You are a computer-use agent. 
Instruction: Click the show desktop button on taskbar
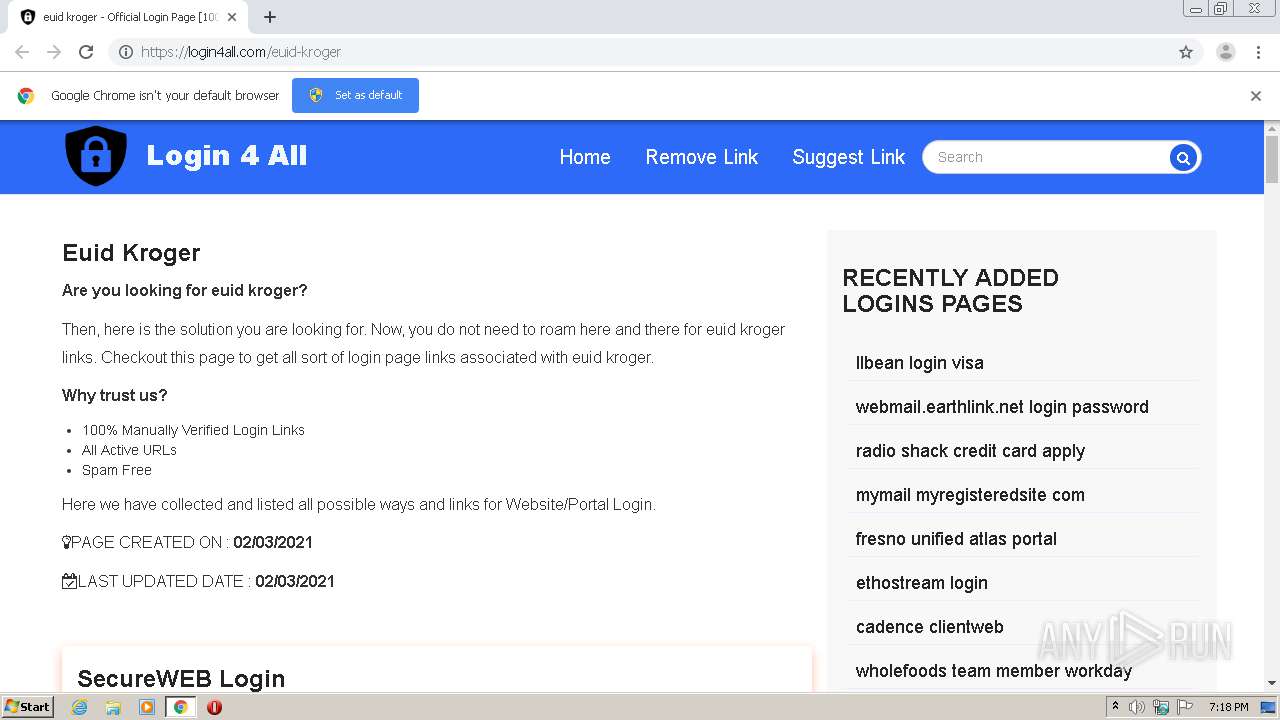(x=1268, y=707)
